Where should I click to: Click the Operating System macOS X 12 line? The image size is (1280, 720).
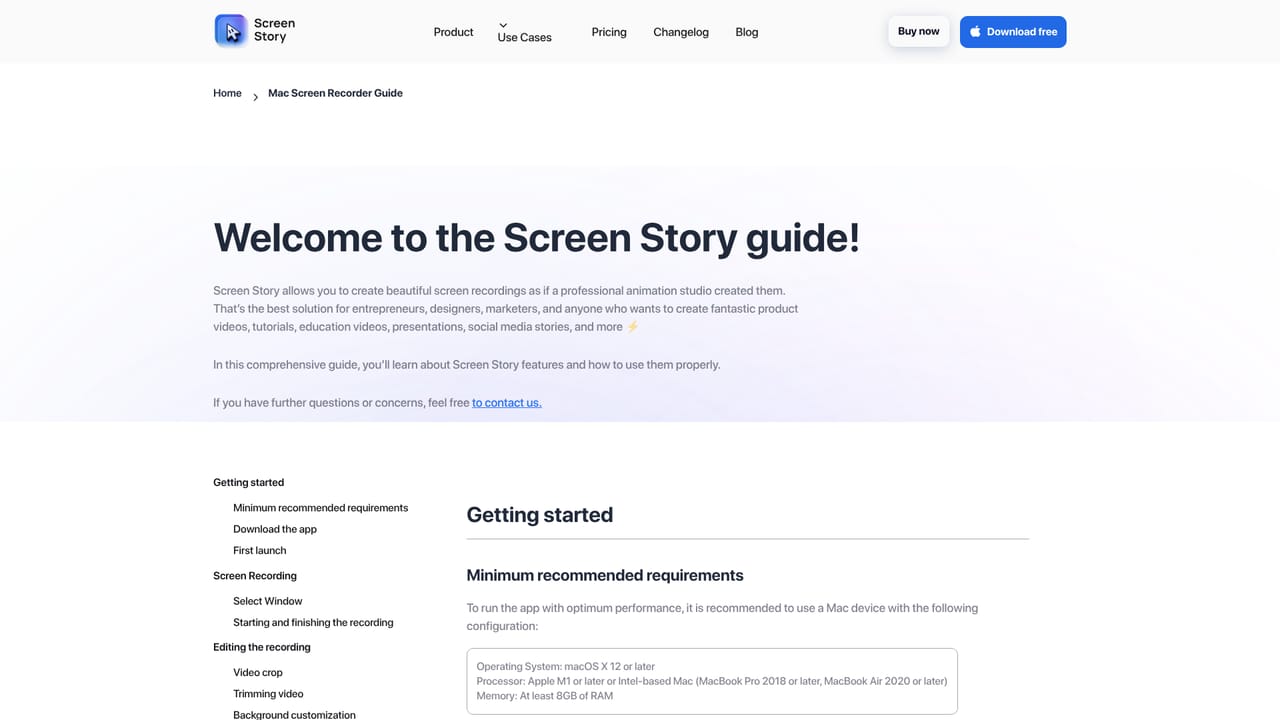566,667
